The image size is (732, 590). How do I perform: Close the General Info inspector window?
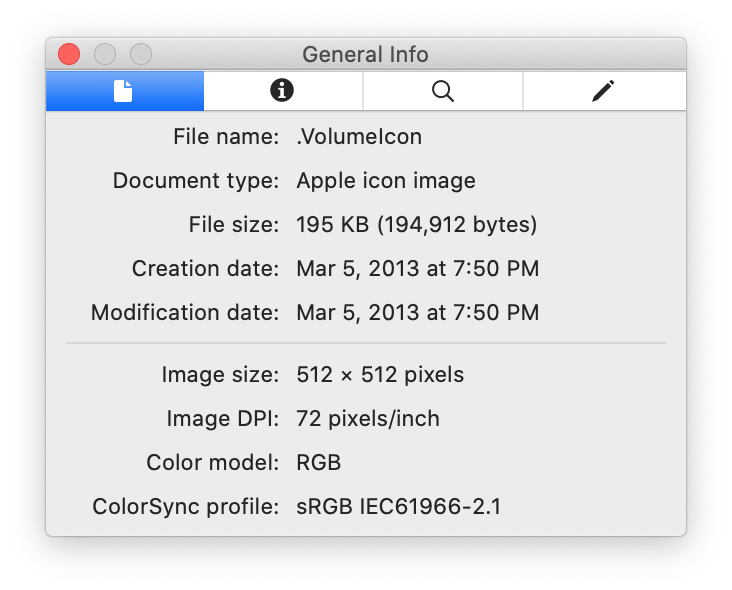[69, 55]
